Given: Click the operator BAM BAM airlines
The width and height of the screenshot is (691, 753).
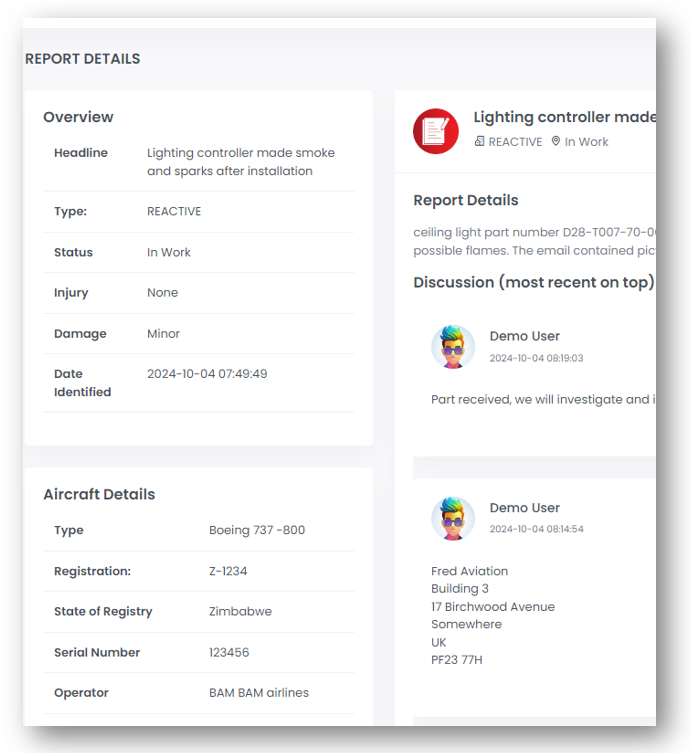Looking at the screenshot, I should [259, 692].
